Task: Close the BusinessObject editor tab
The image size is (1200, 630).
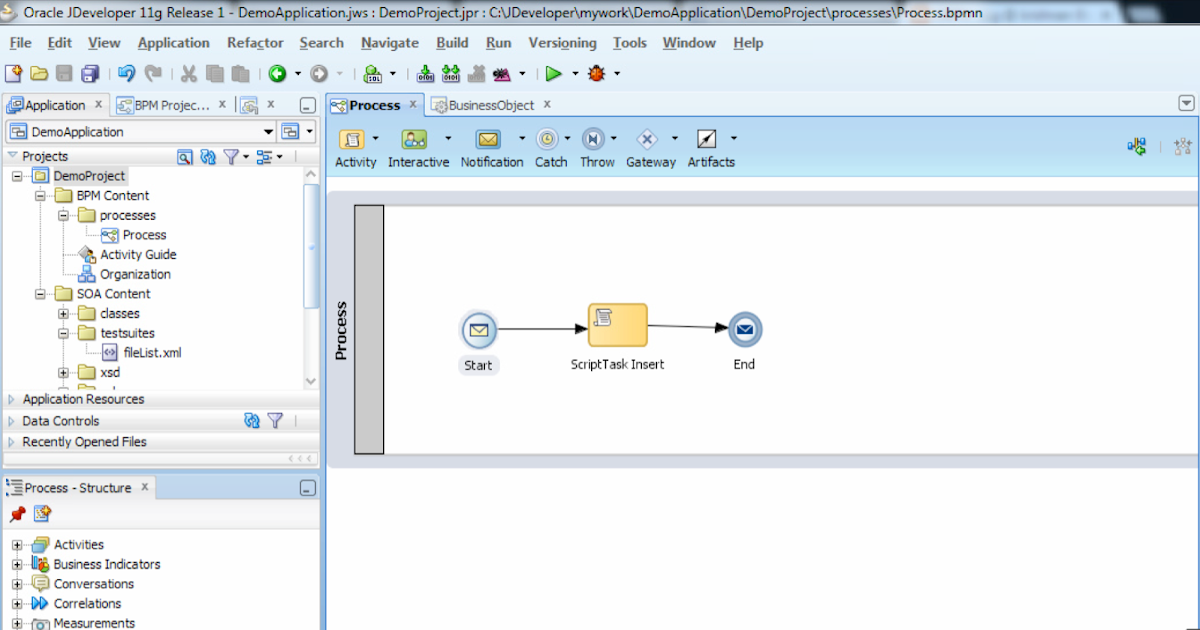Action: coord(547,104)
